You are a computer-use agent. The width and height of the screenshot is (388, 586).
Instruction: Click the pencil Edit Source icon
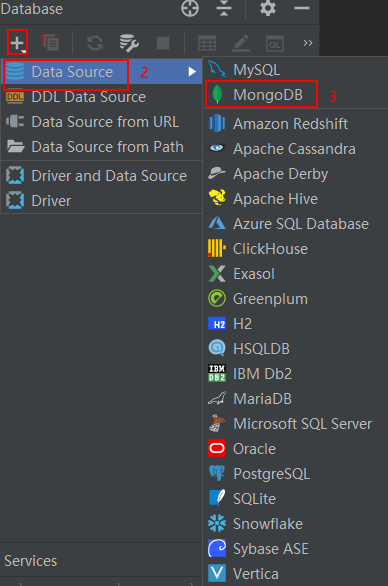click(241, 43)
